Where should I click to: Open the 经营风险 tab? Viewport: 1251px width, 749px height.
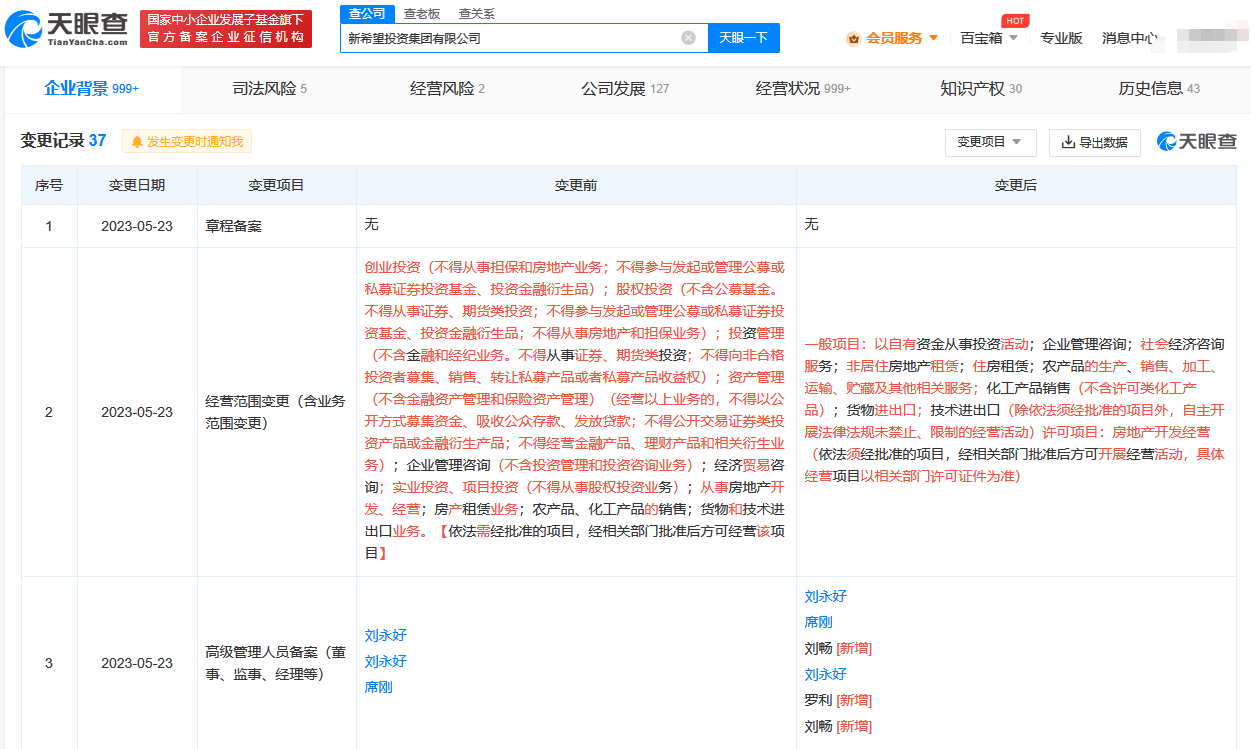click(x=447, y=88)
